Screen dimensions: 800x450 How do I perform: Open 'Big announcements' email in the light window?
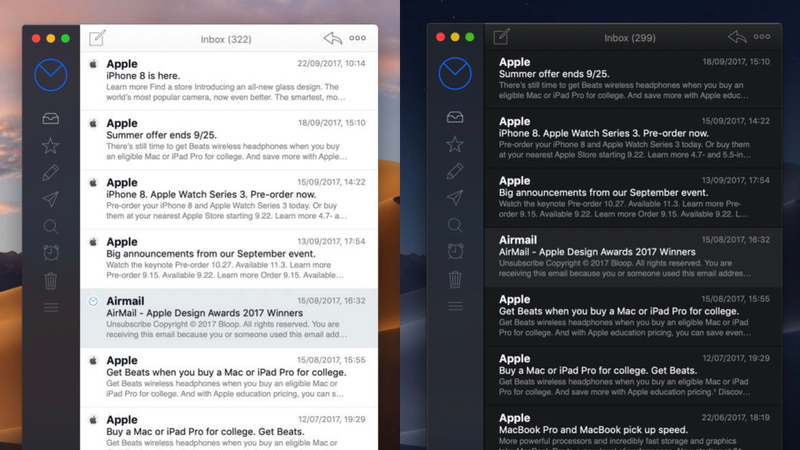point(229,258)
